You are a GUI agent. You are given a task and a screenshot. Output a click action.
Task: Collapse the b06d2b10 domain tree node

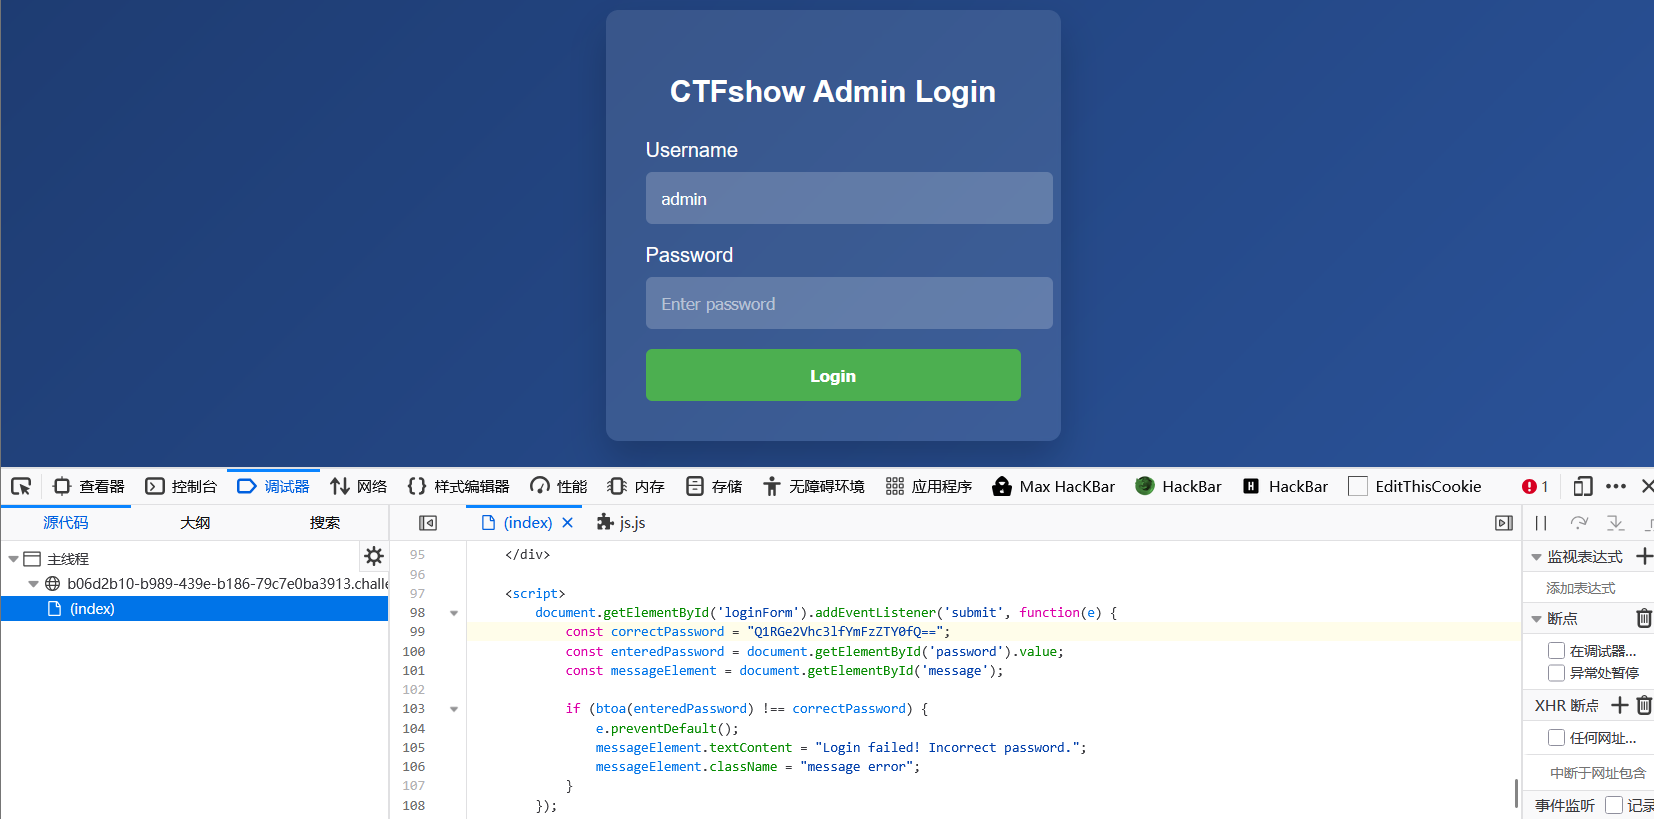click(33, 584)
